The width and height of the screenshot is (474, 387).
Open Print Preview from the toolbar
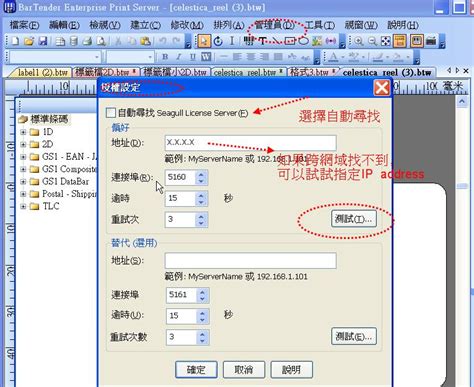(x=101, y=41)
